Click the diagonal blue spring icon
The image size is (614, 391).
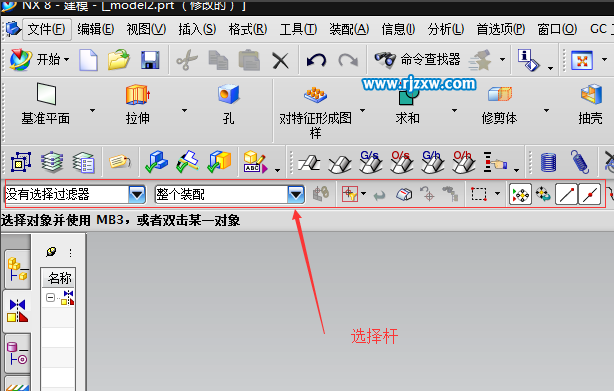point(580,161)
